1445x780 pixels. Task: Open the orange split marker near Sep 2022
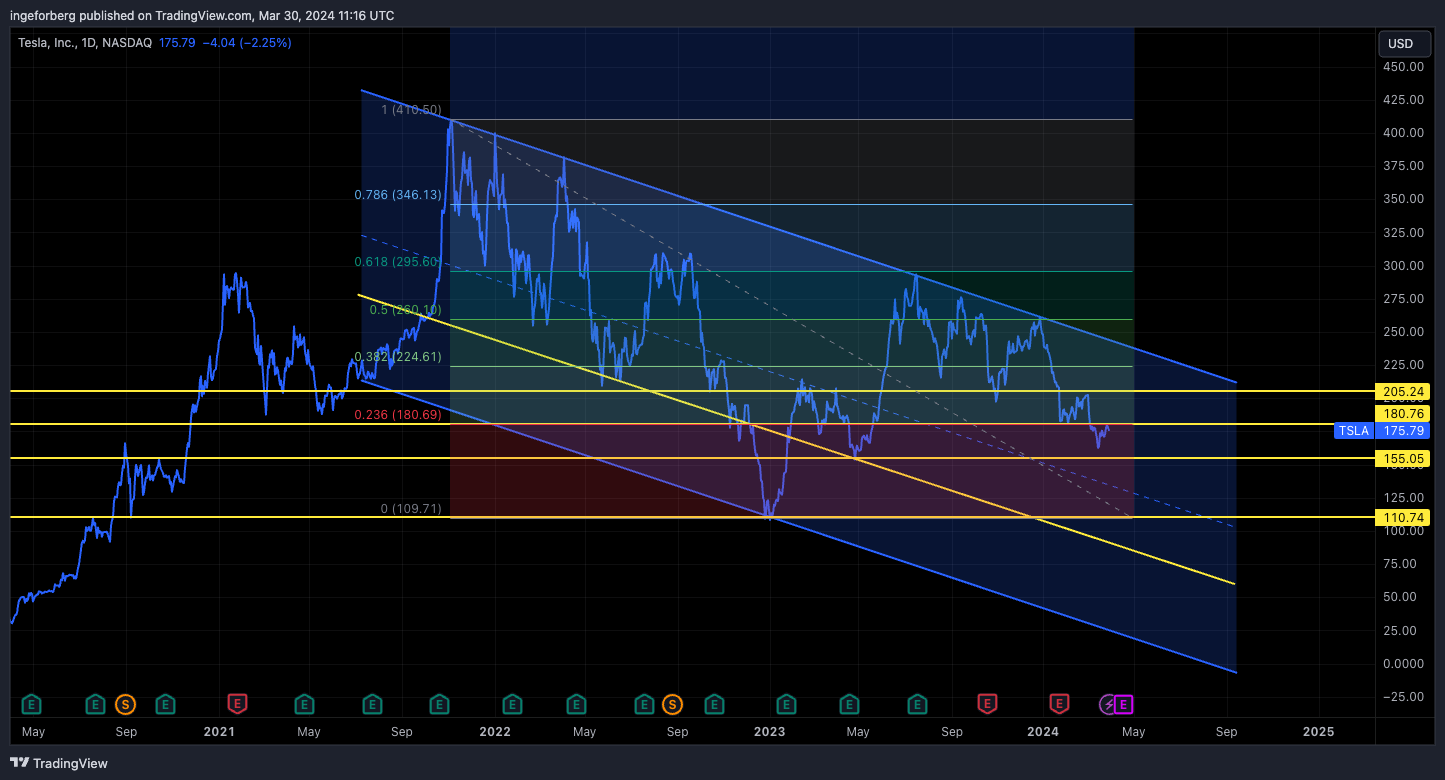point(672,704)
